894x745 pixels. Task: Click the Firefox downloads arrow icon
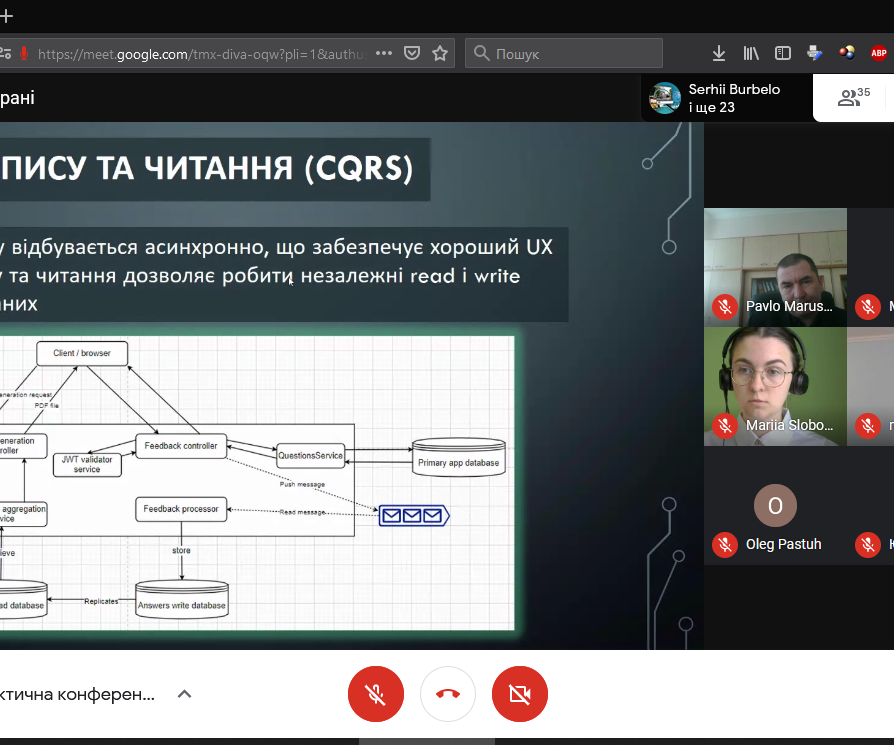tap(718, 53)
